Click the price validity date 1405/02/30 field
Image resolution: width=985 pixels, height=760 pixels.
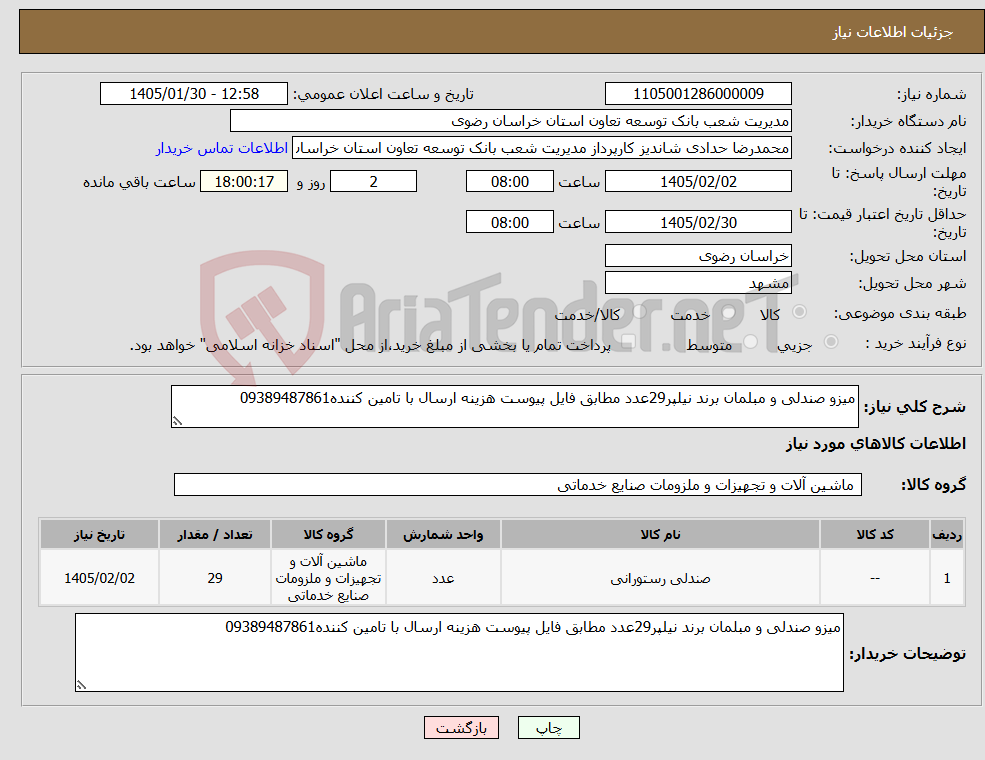(x=698, y=222)
